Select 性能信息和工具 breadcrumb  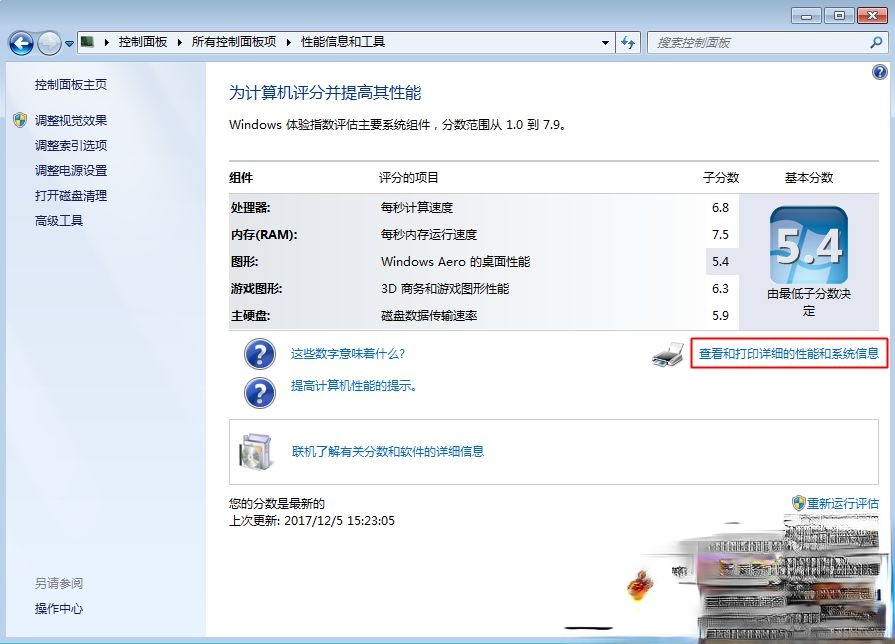tap(343, 42)
